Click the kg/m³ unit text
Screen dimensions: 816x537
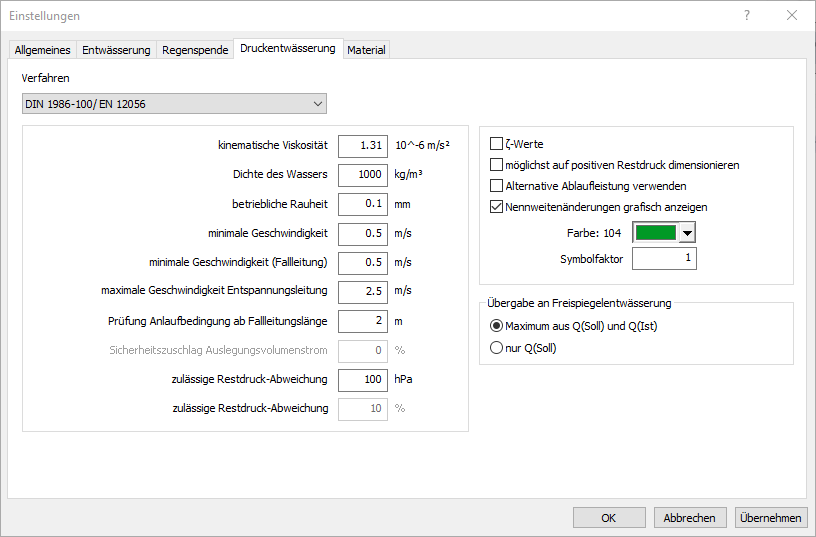(x=408, y=174)
